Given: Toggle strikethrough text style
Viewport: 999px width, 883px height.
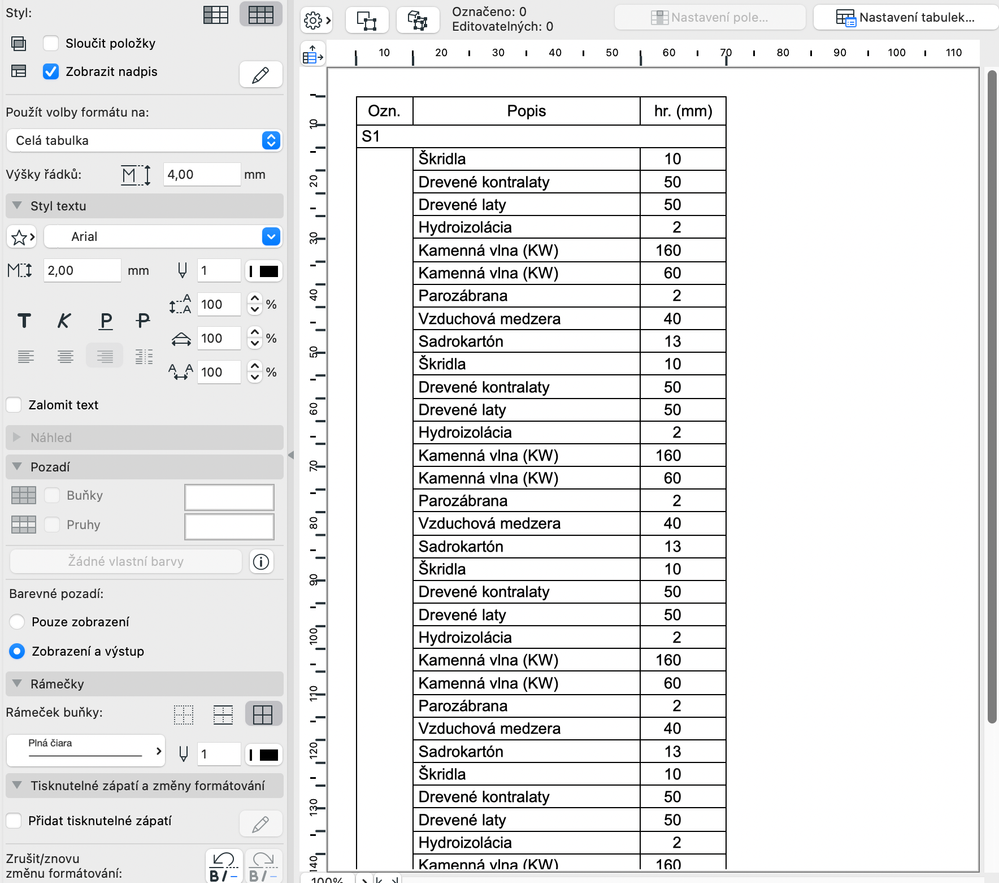Looking at the screenshot, I should coord(143,320).
